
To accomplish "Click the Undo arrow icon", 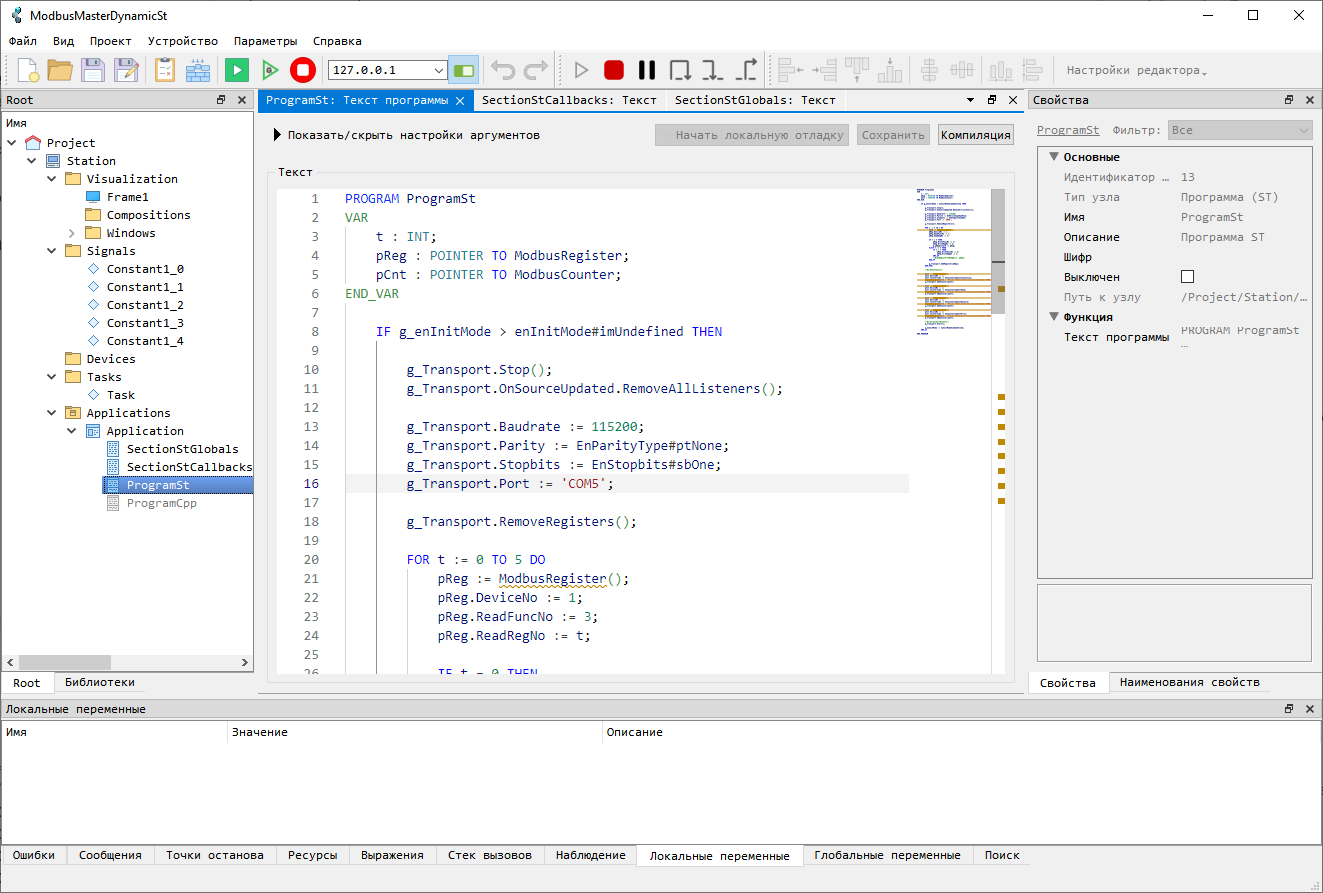I will pos(503,70).
